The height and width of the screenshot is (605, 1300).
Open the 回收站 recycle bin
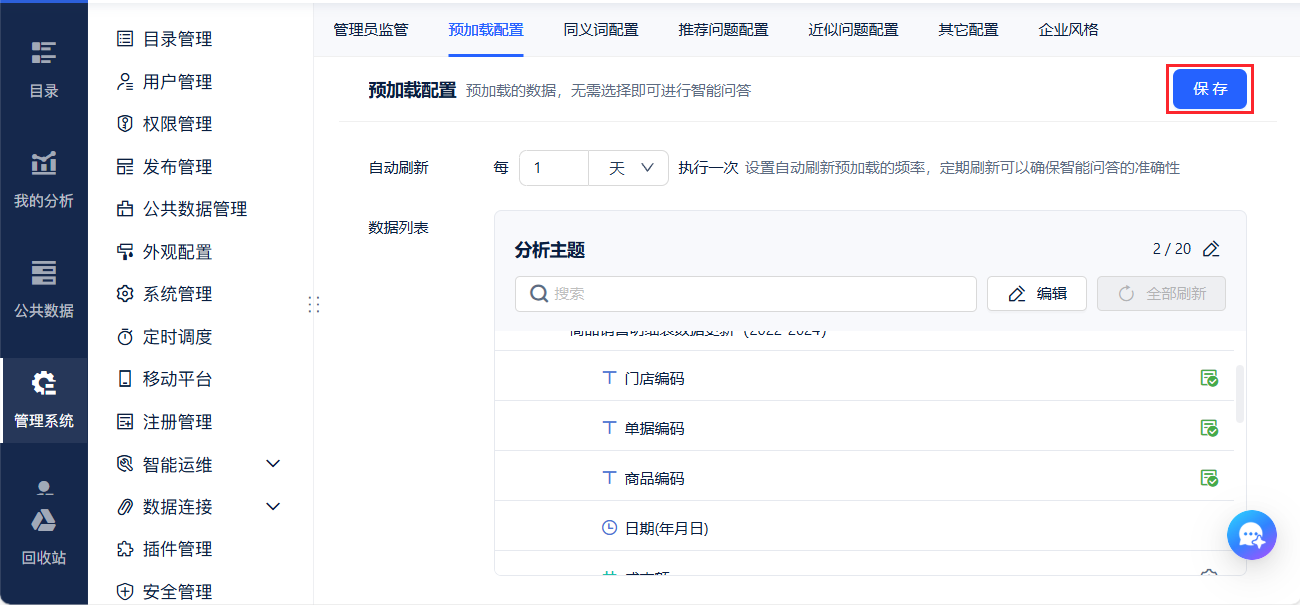click(x=44, y=537)
